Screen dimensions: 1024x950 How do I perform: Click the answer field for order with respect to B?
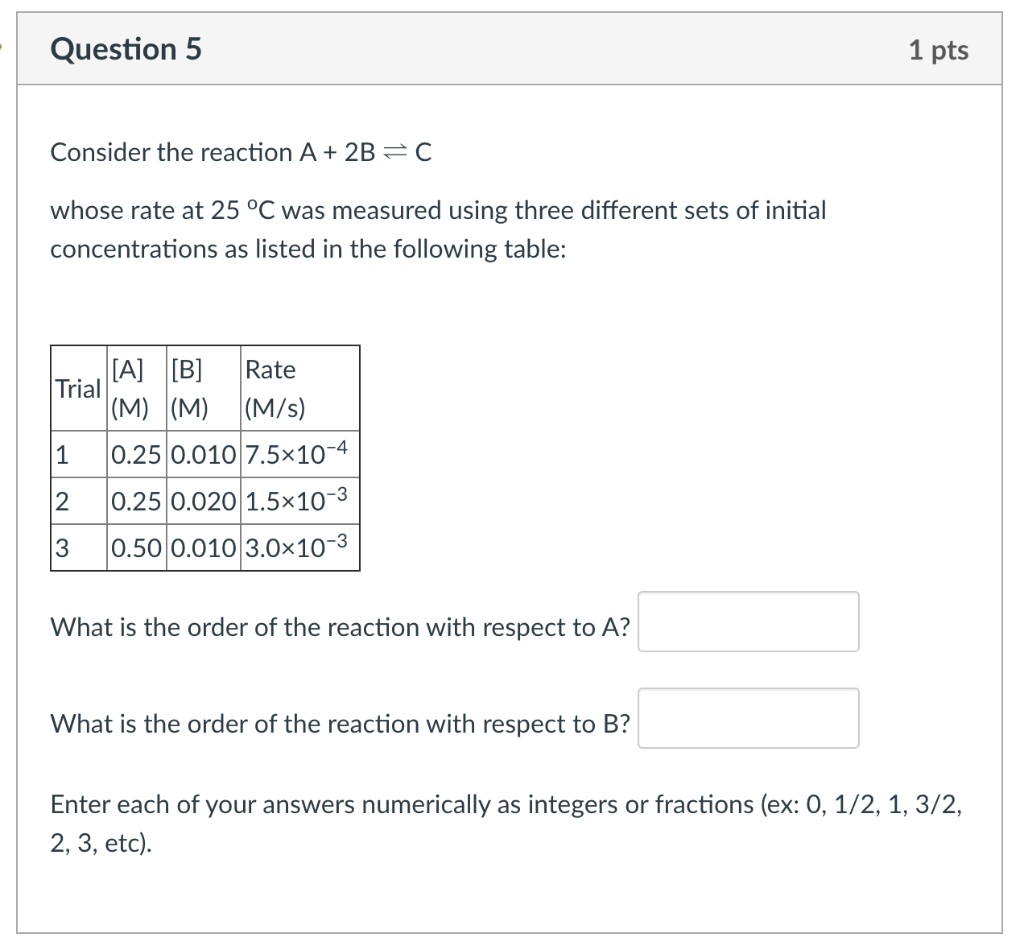click(x=748, y=717)
